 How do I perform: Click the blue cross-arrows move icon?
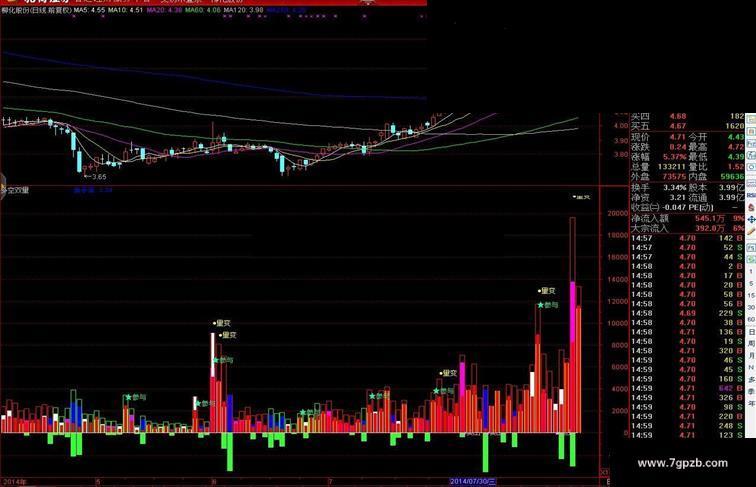tap(751, 219)
